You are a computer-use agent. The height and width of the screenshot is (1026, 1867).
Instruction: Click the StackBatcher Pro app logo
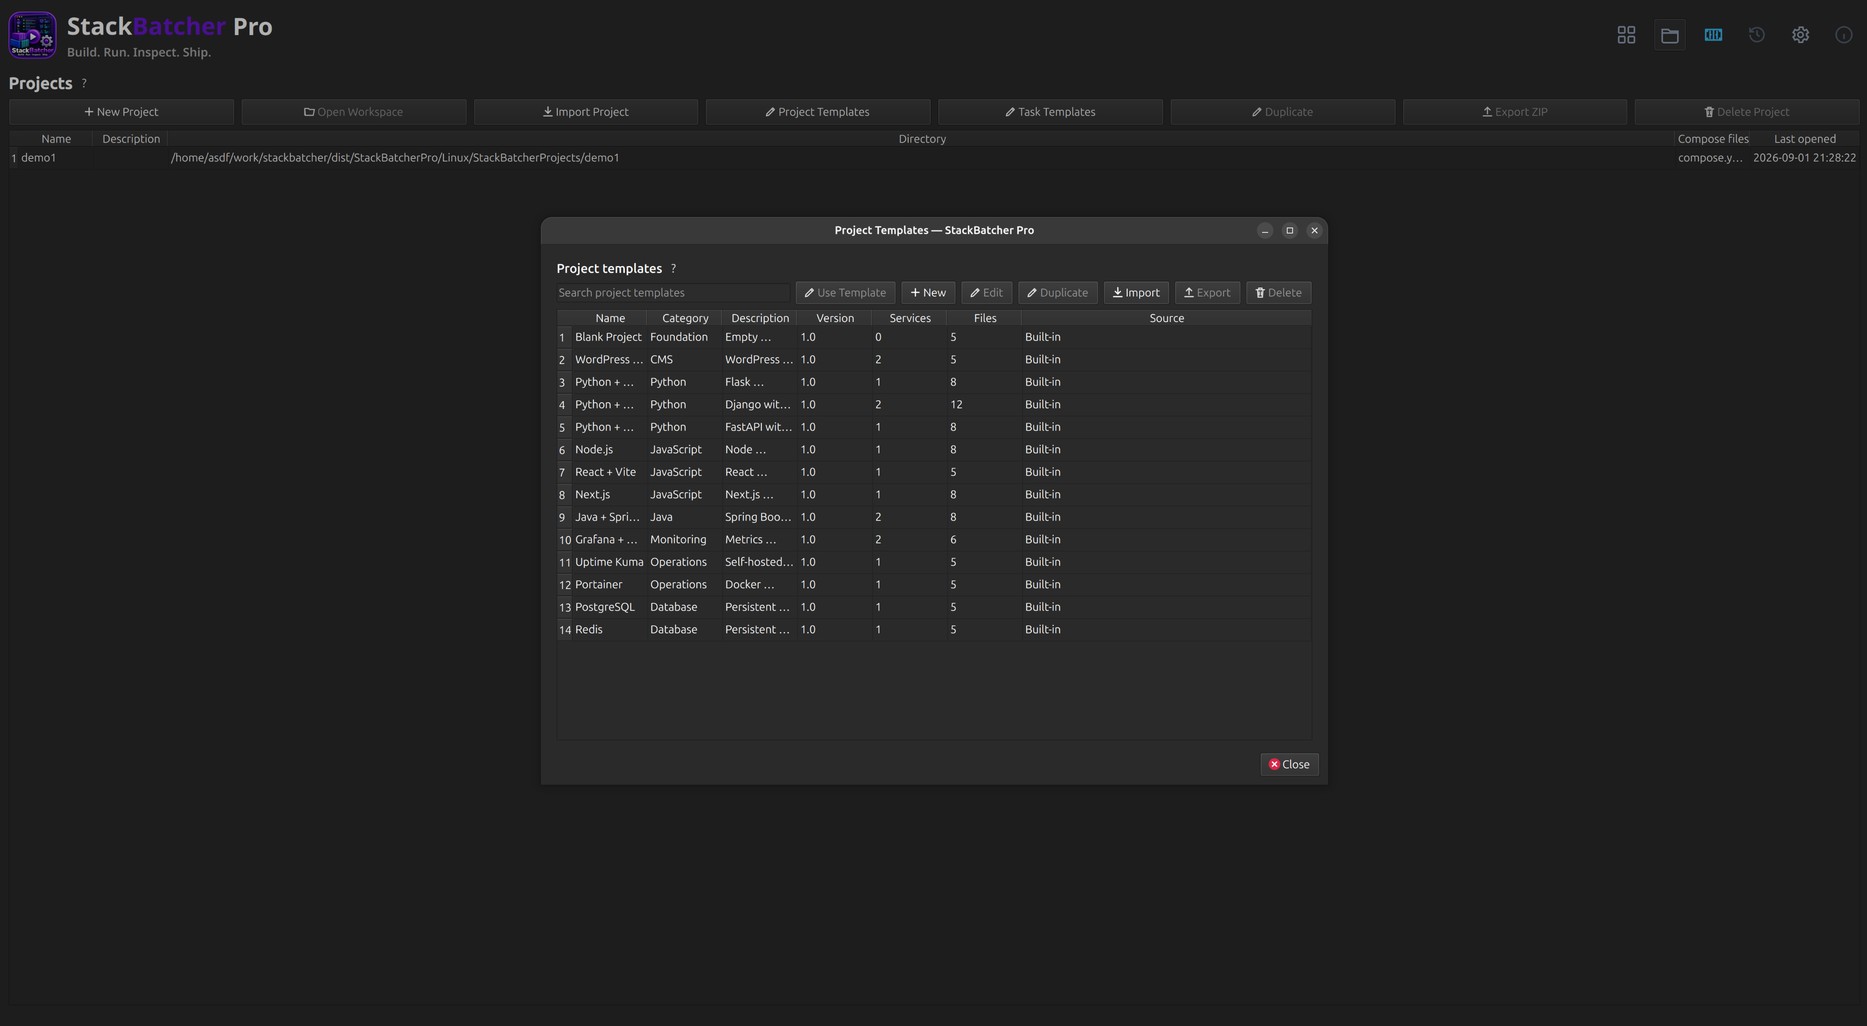click(x=32, y=35)
